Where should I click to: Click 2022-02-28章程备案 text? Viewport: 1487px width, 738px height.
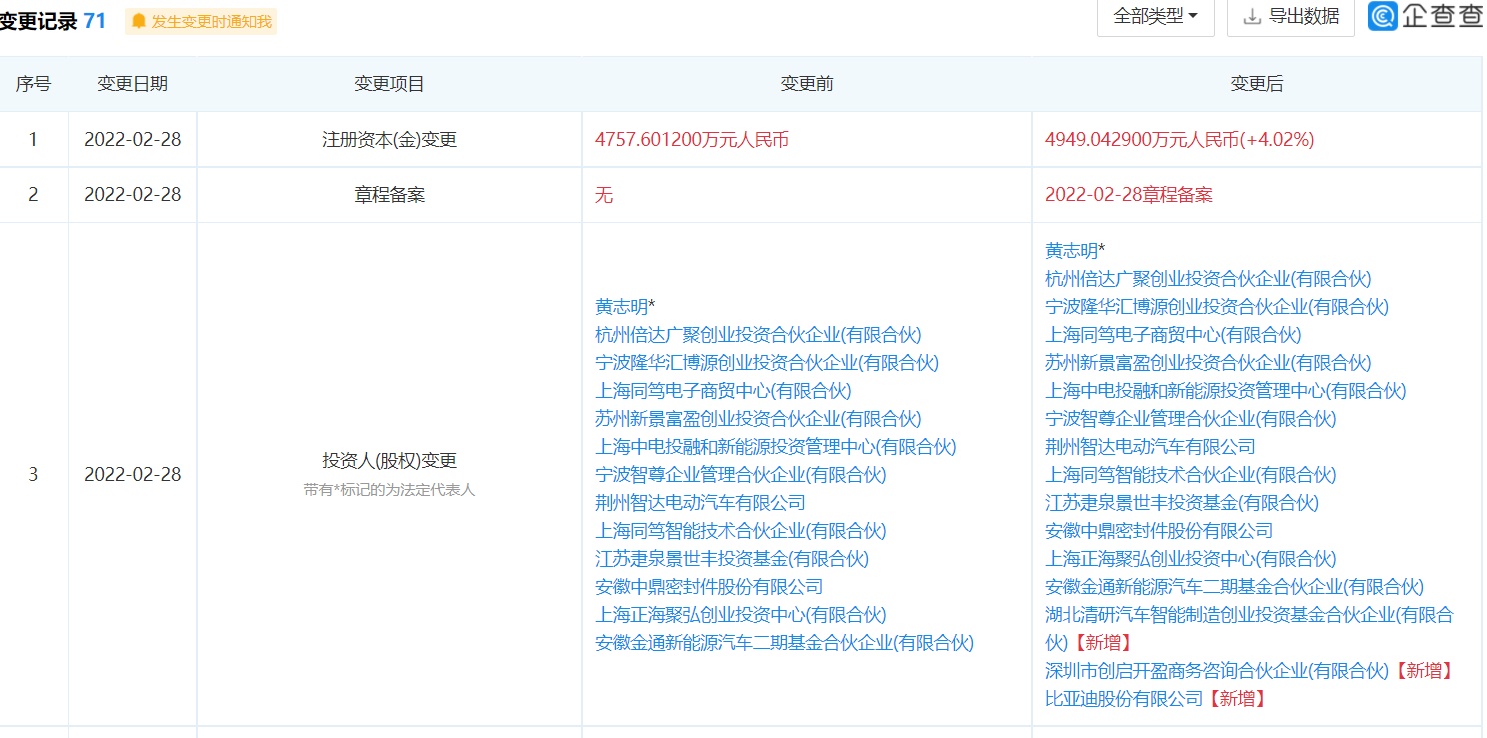[x=1129, y=195]
